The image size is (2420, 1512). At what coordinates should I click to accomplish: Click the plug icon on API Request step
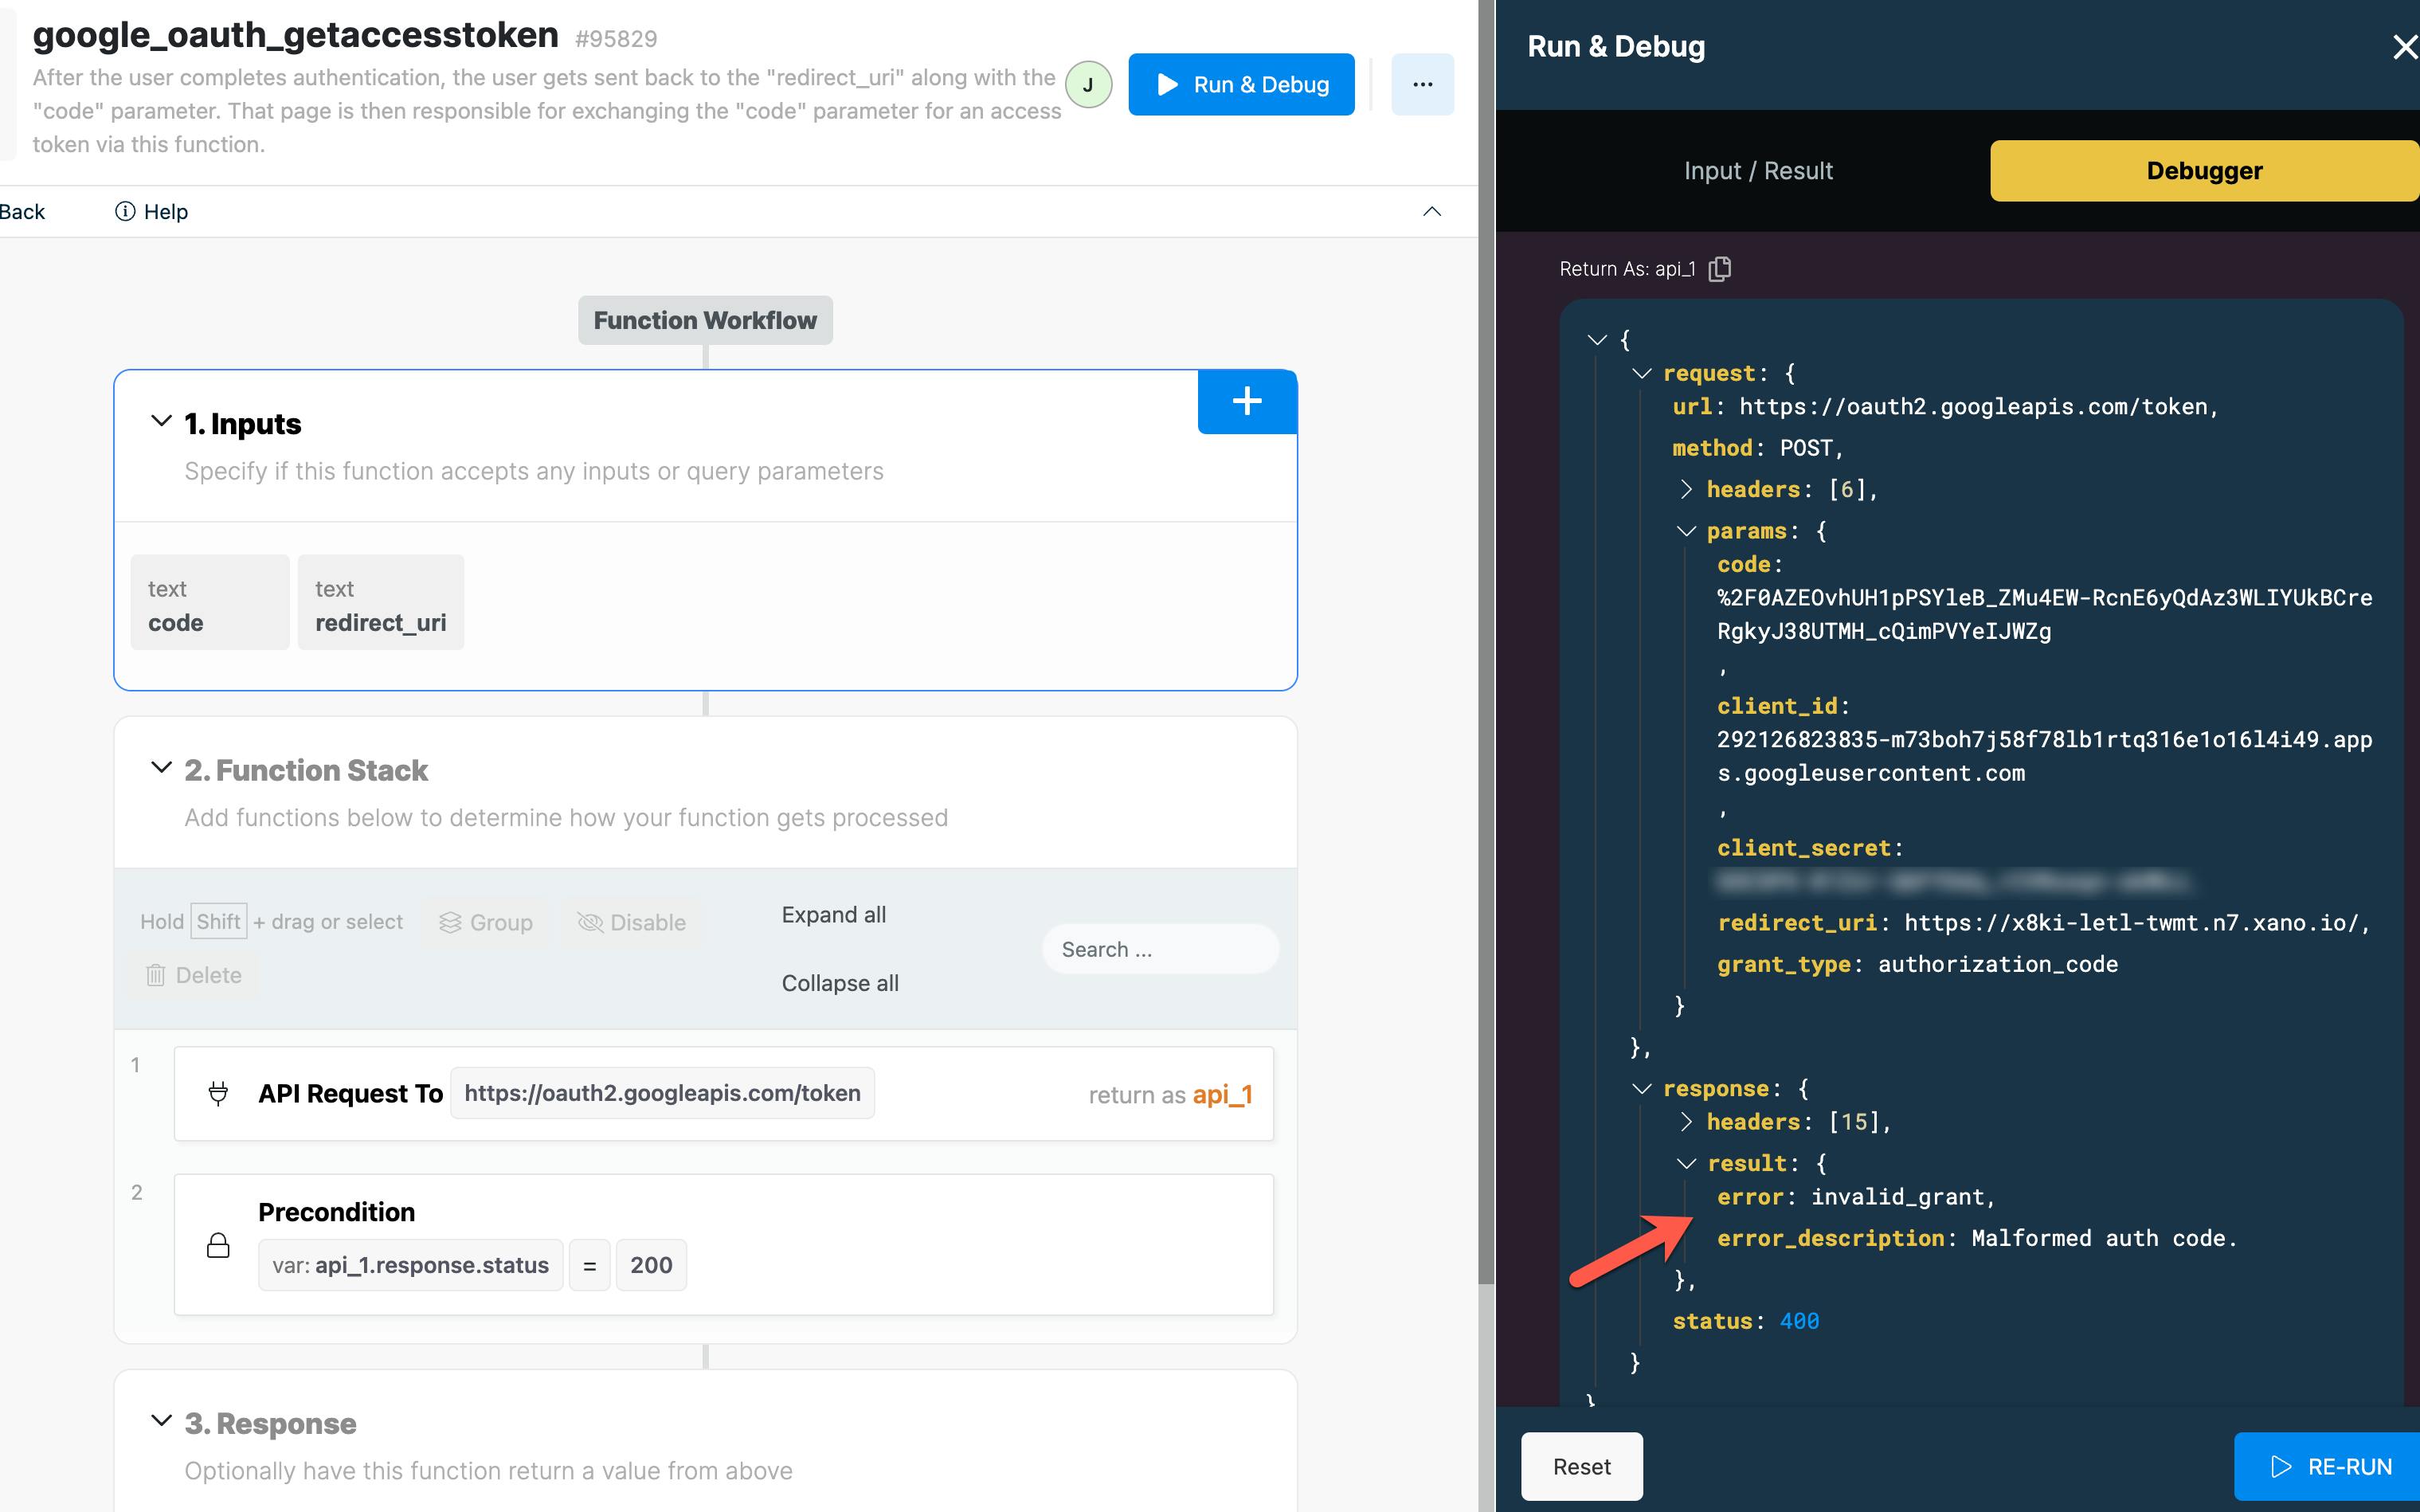click(218, 1093)
